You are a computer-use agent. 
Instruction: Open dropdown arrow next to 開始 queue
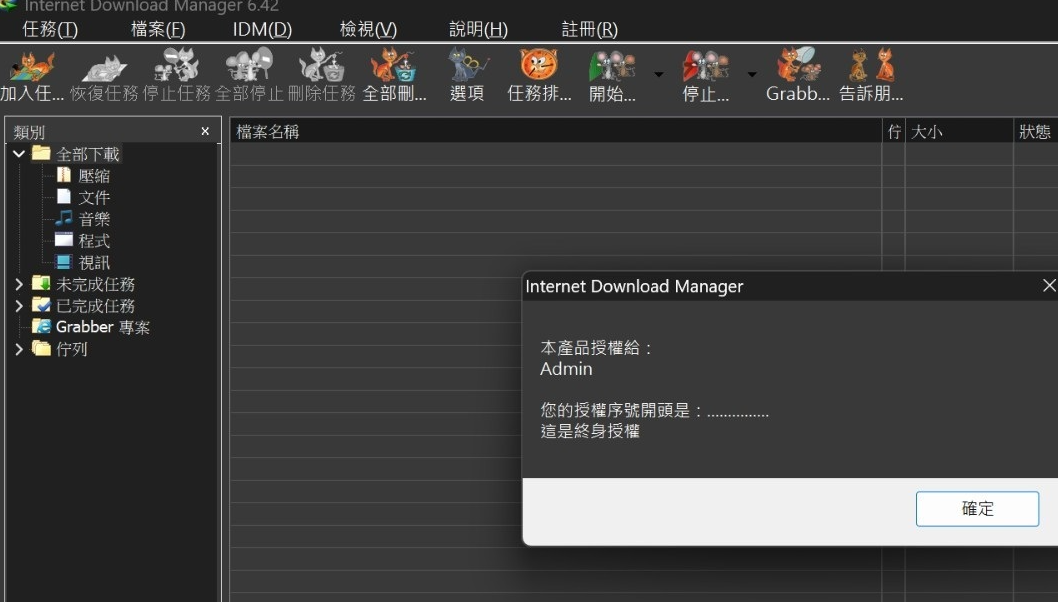(658, 74)
